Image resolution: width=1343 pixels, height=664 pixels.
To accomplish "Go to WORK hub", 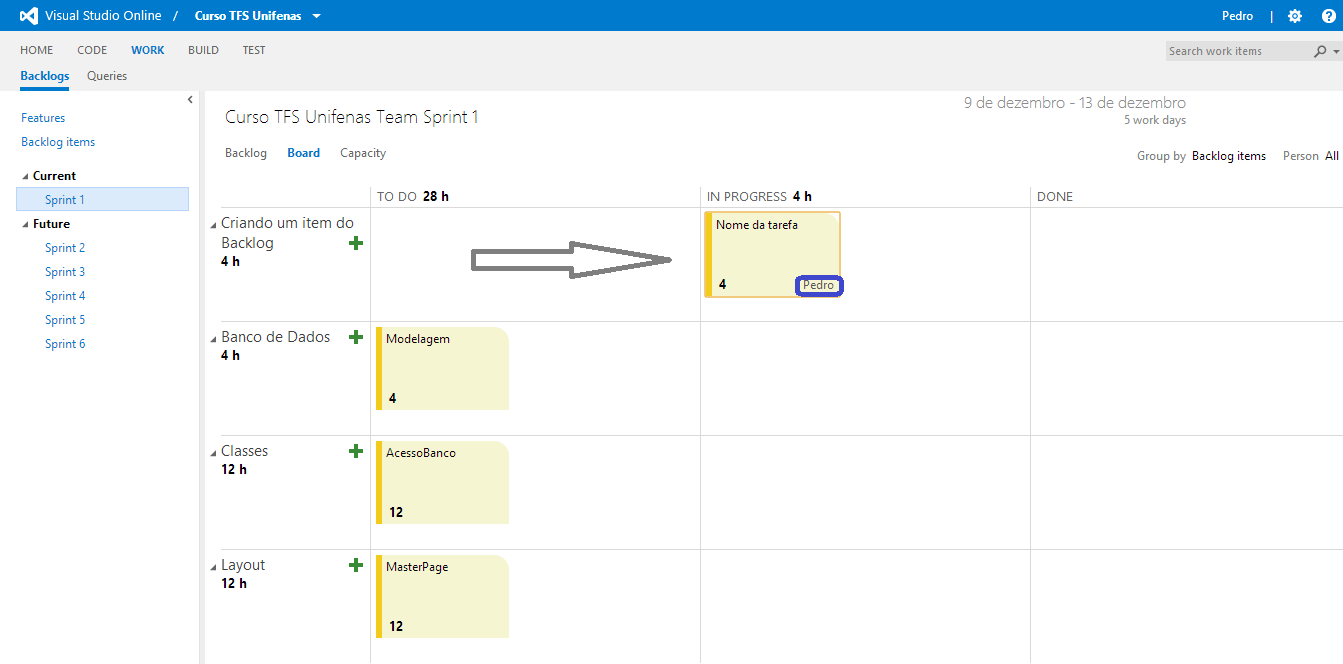I will coord(148,50).
